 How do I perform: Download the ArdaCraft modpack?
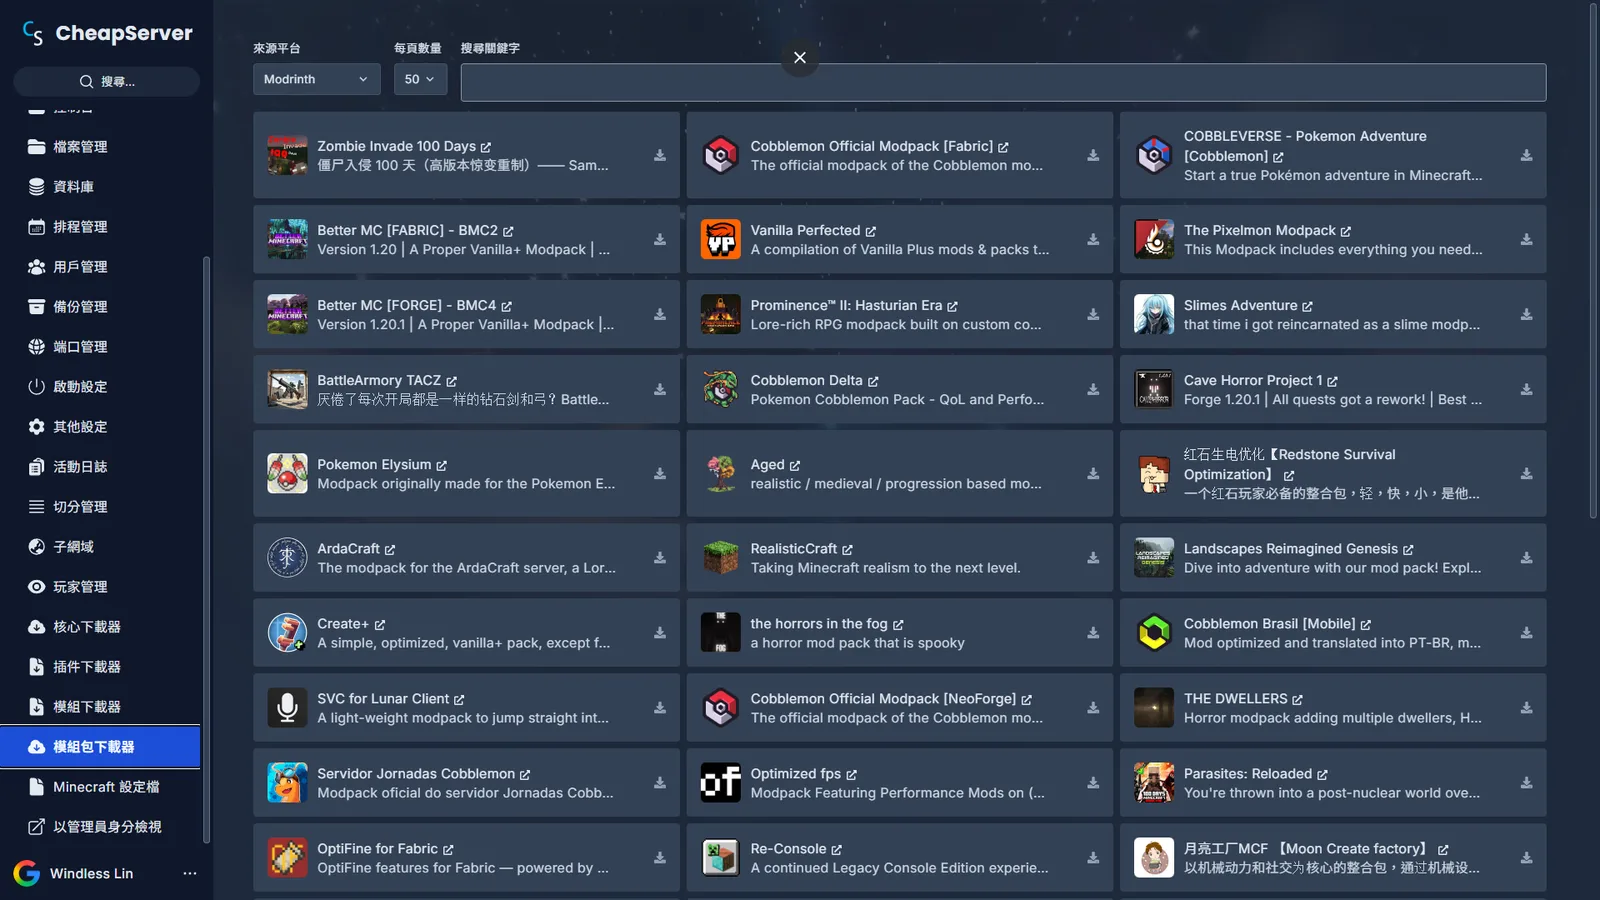coord(660,558)
